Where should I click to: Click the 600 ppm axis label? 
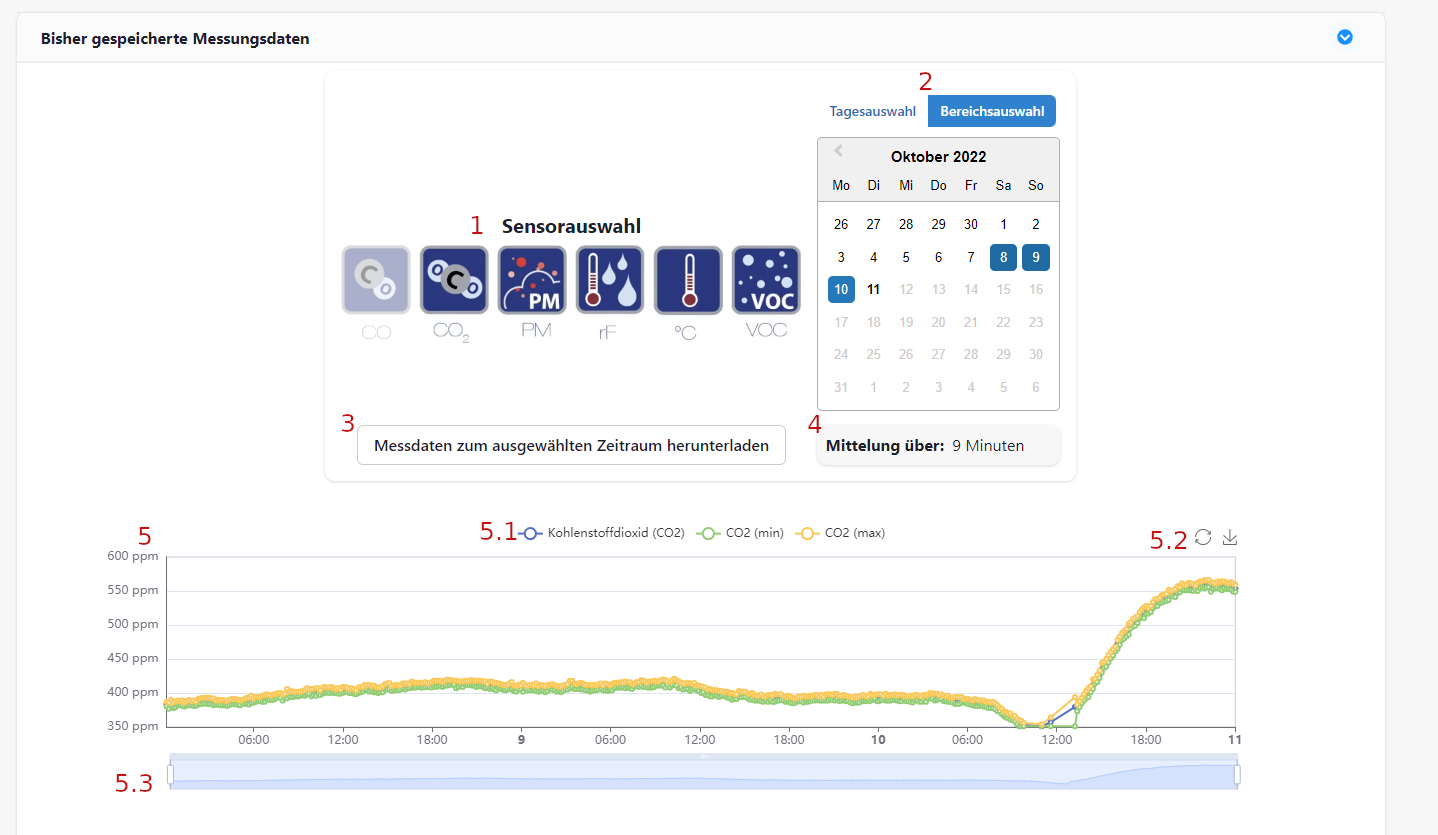(133, 556)
